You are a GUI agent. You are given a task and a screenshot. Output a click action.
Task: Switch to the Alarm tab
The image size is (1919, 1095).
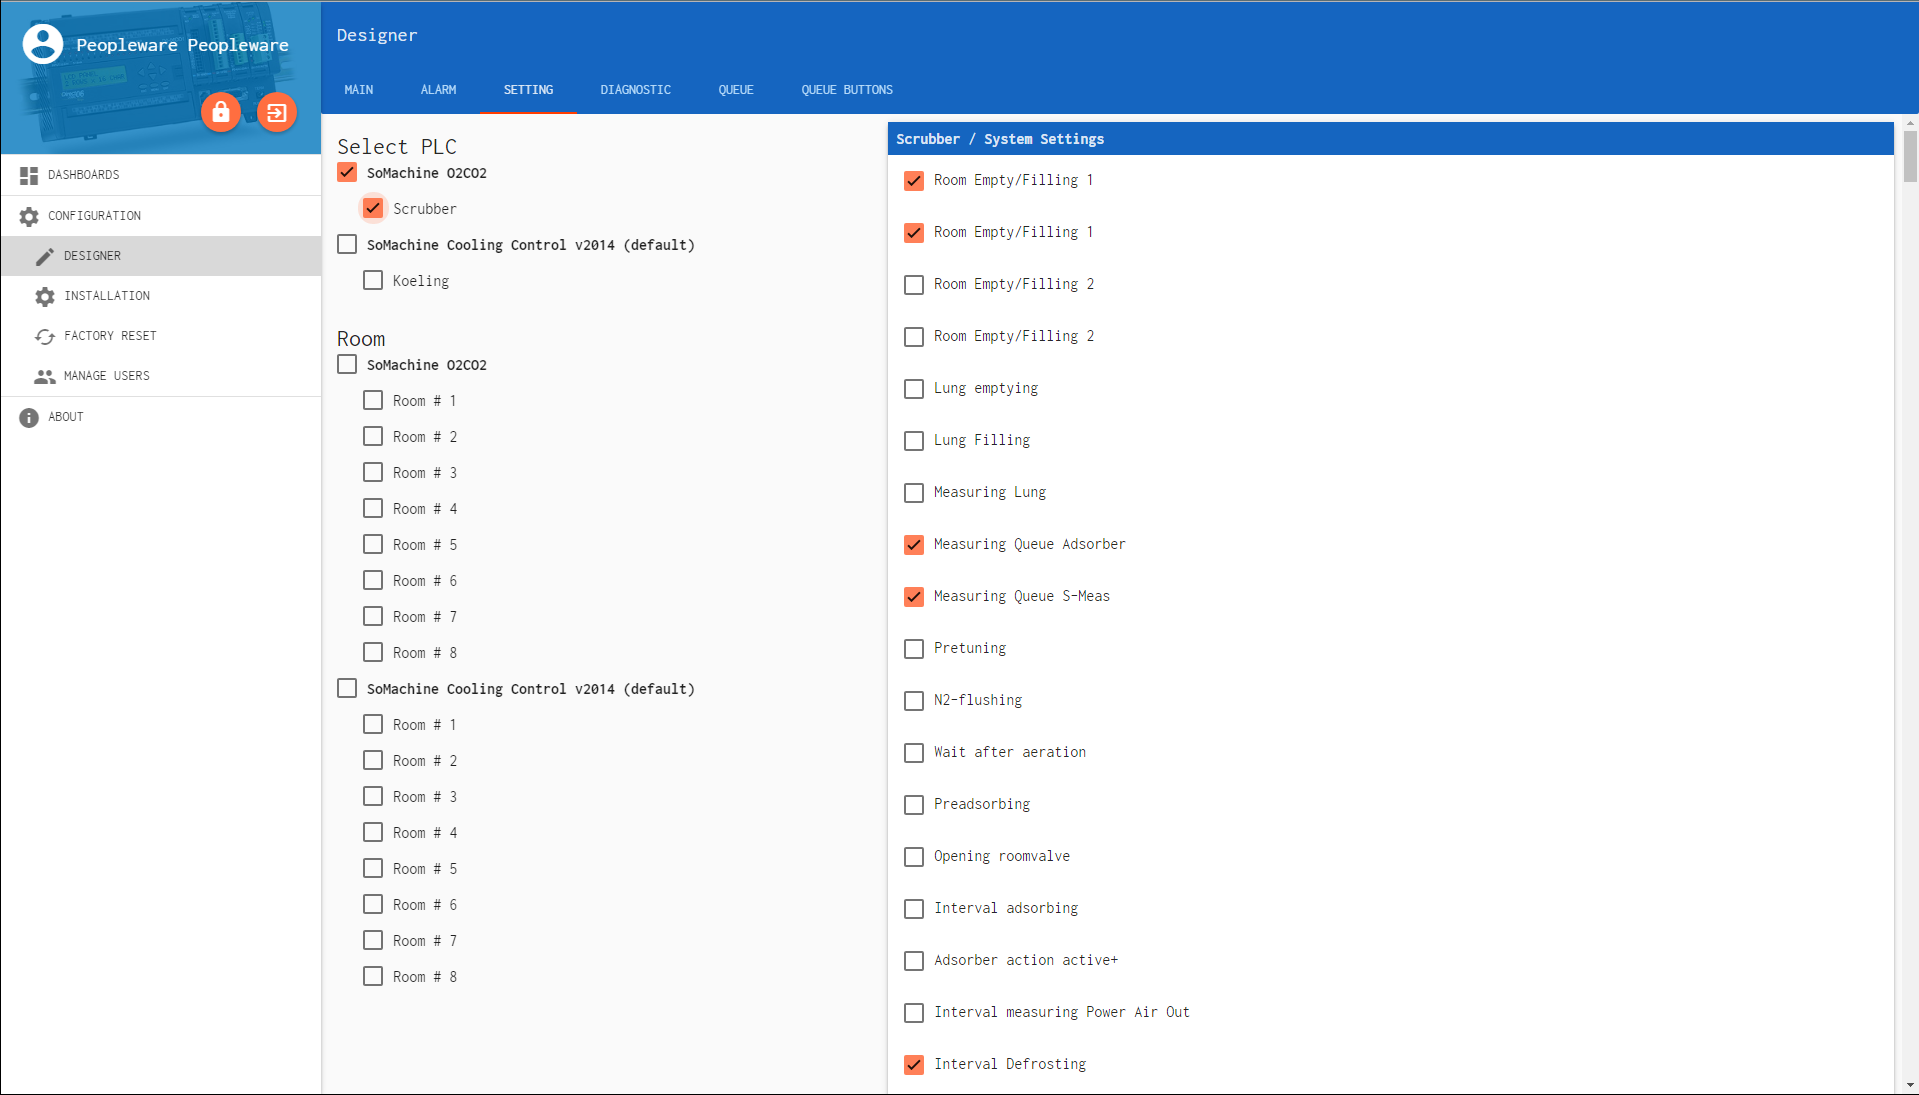pyautogui.click(x=438, y=90)
